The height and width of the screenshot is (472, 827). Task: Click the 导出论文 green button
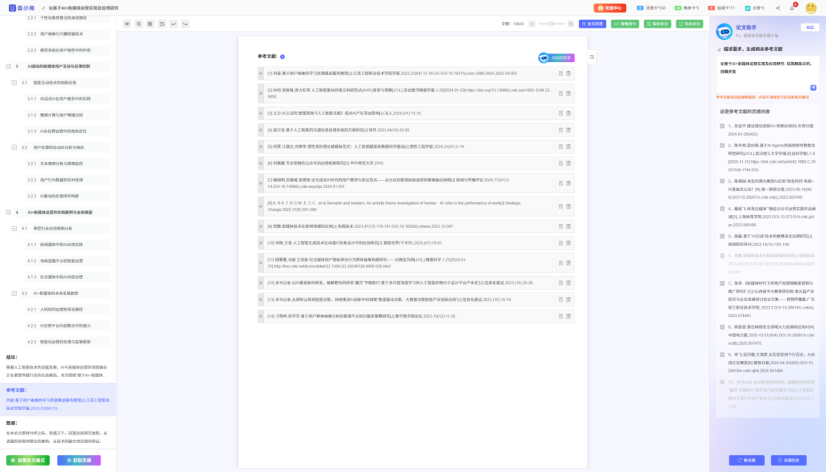click(x=689, y=24)
